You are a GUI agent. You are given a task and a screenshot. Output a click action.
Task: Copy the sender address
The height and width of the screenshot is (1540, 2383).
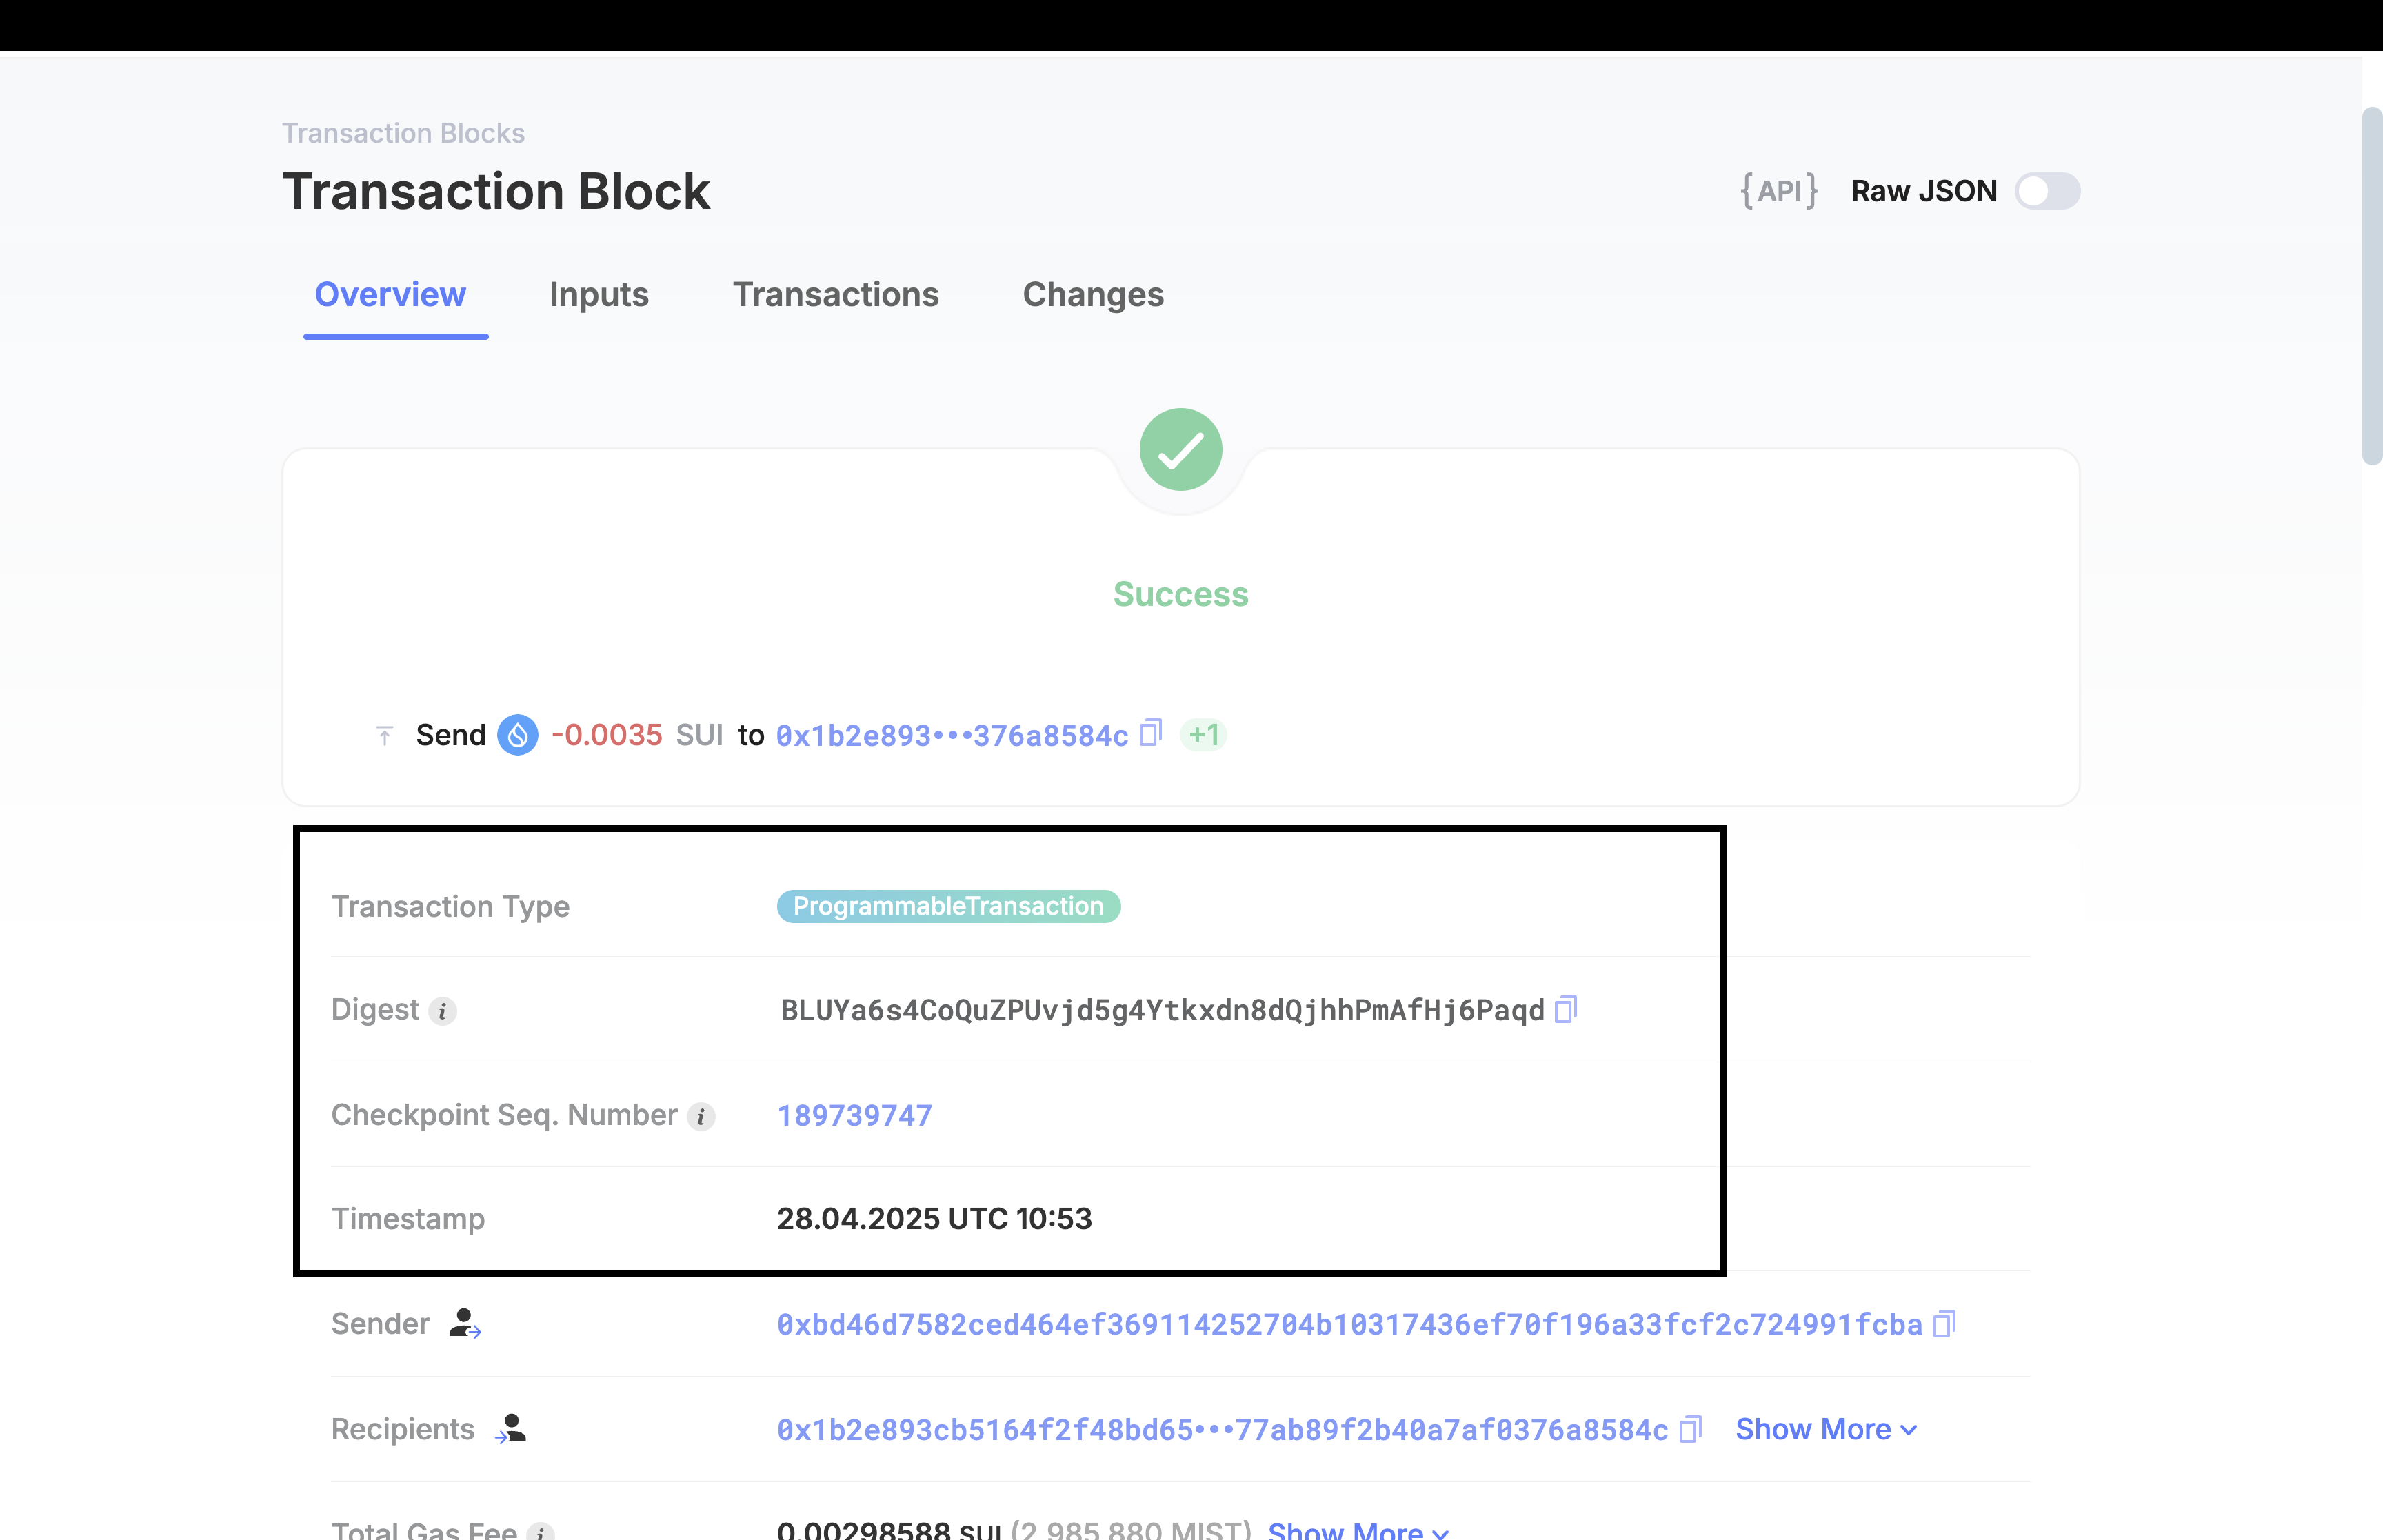tap(1944, 1324)
